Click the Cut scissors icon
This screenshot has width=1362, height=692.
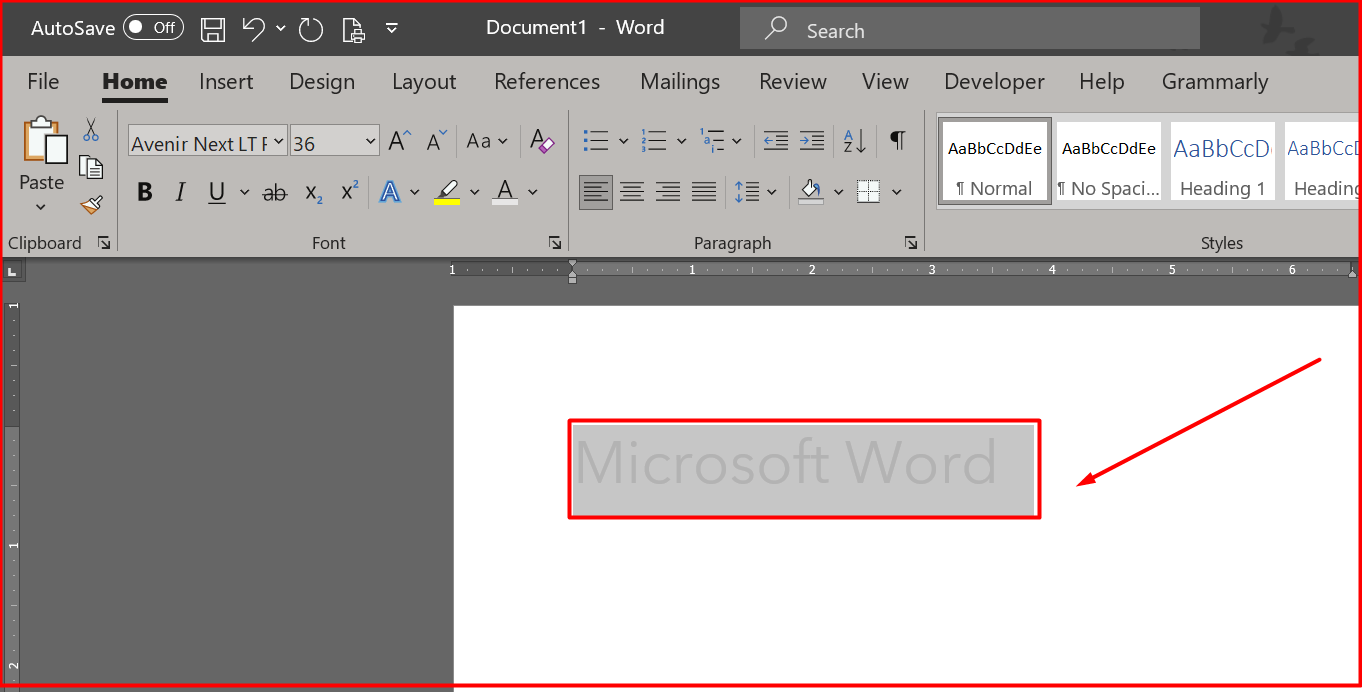pyautogui.click(x=91, y=130)
